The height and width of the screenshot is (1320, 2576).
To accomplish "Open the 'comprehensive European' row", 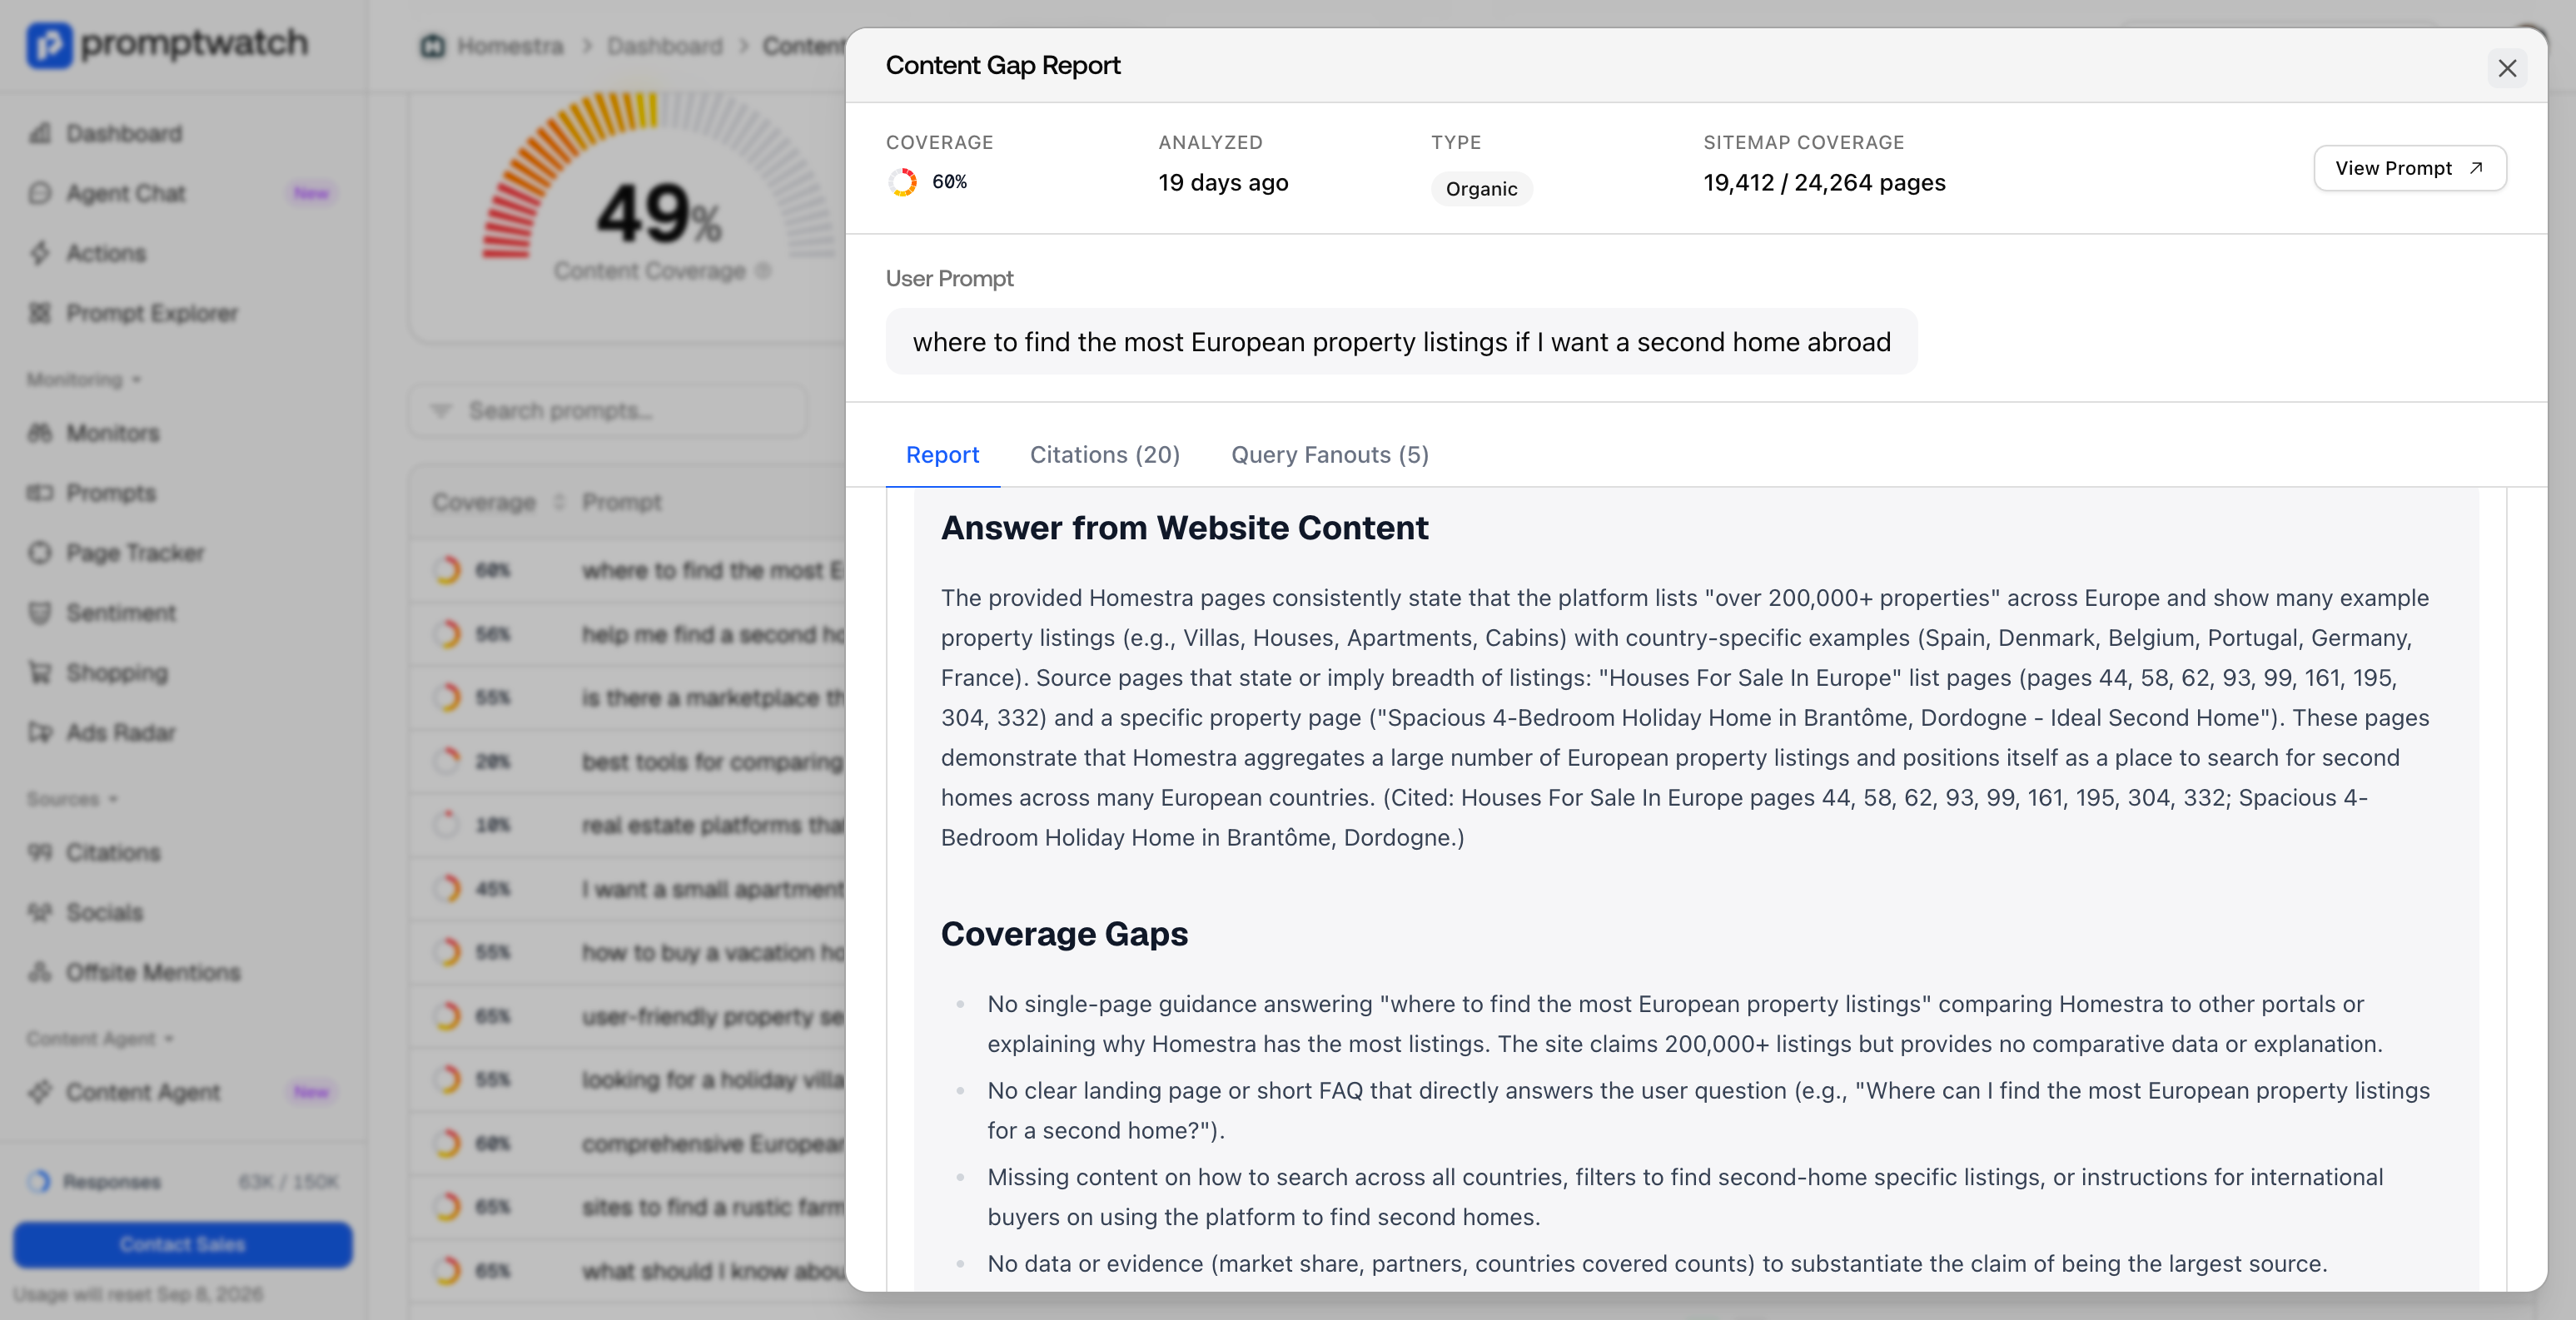I will (628, 1143).
